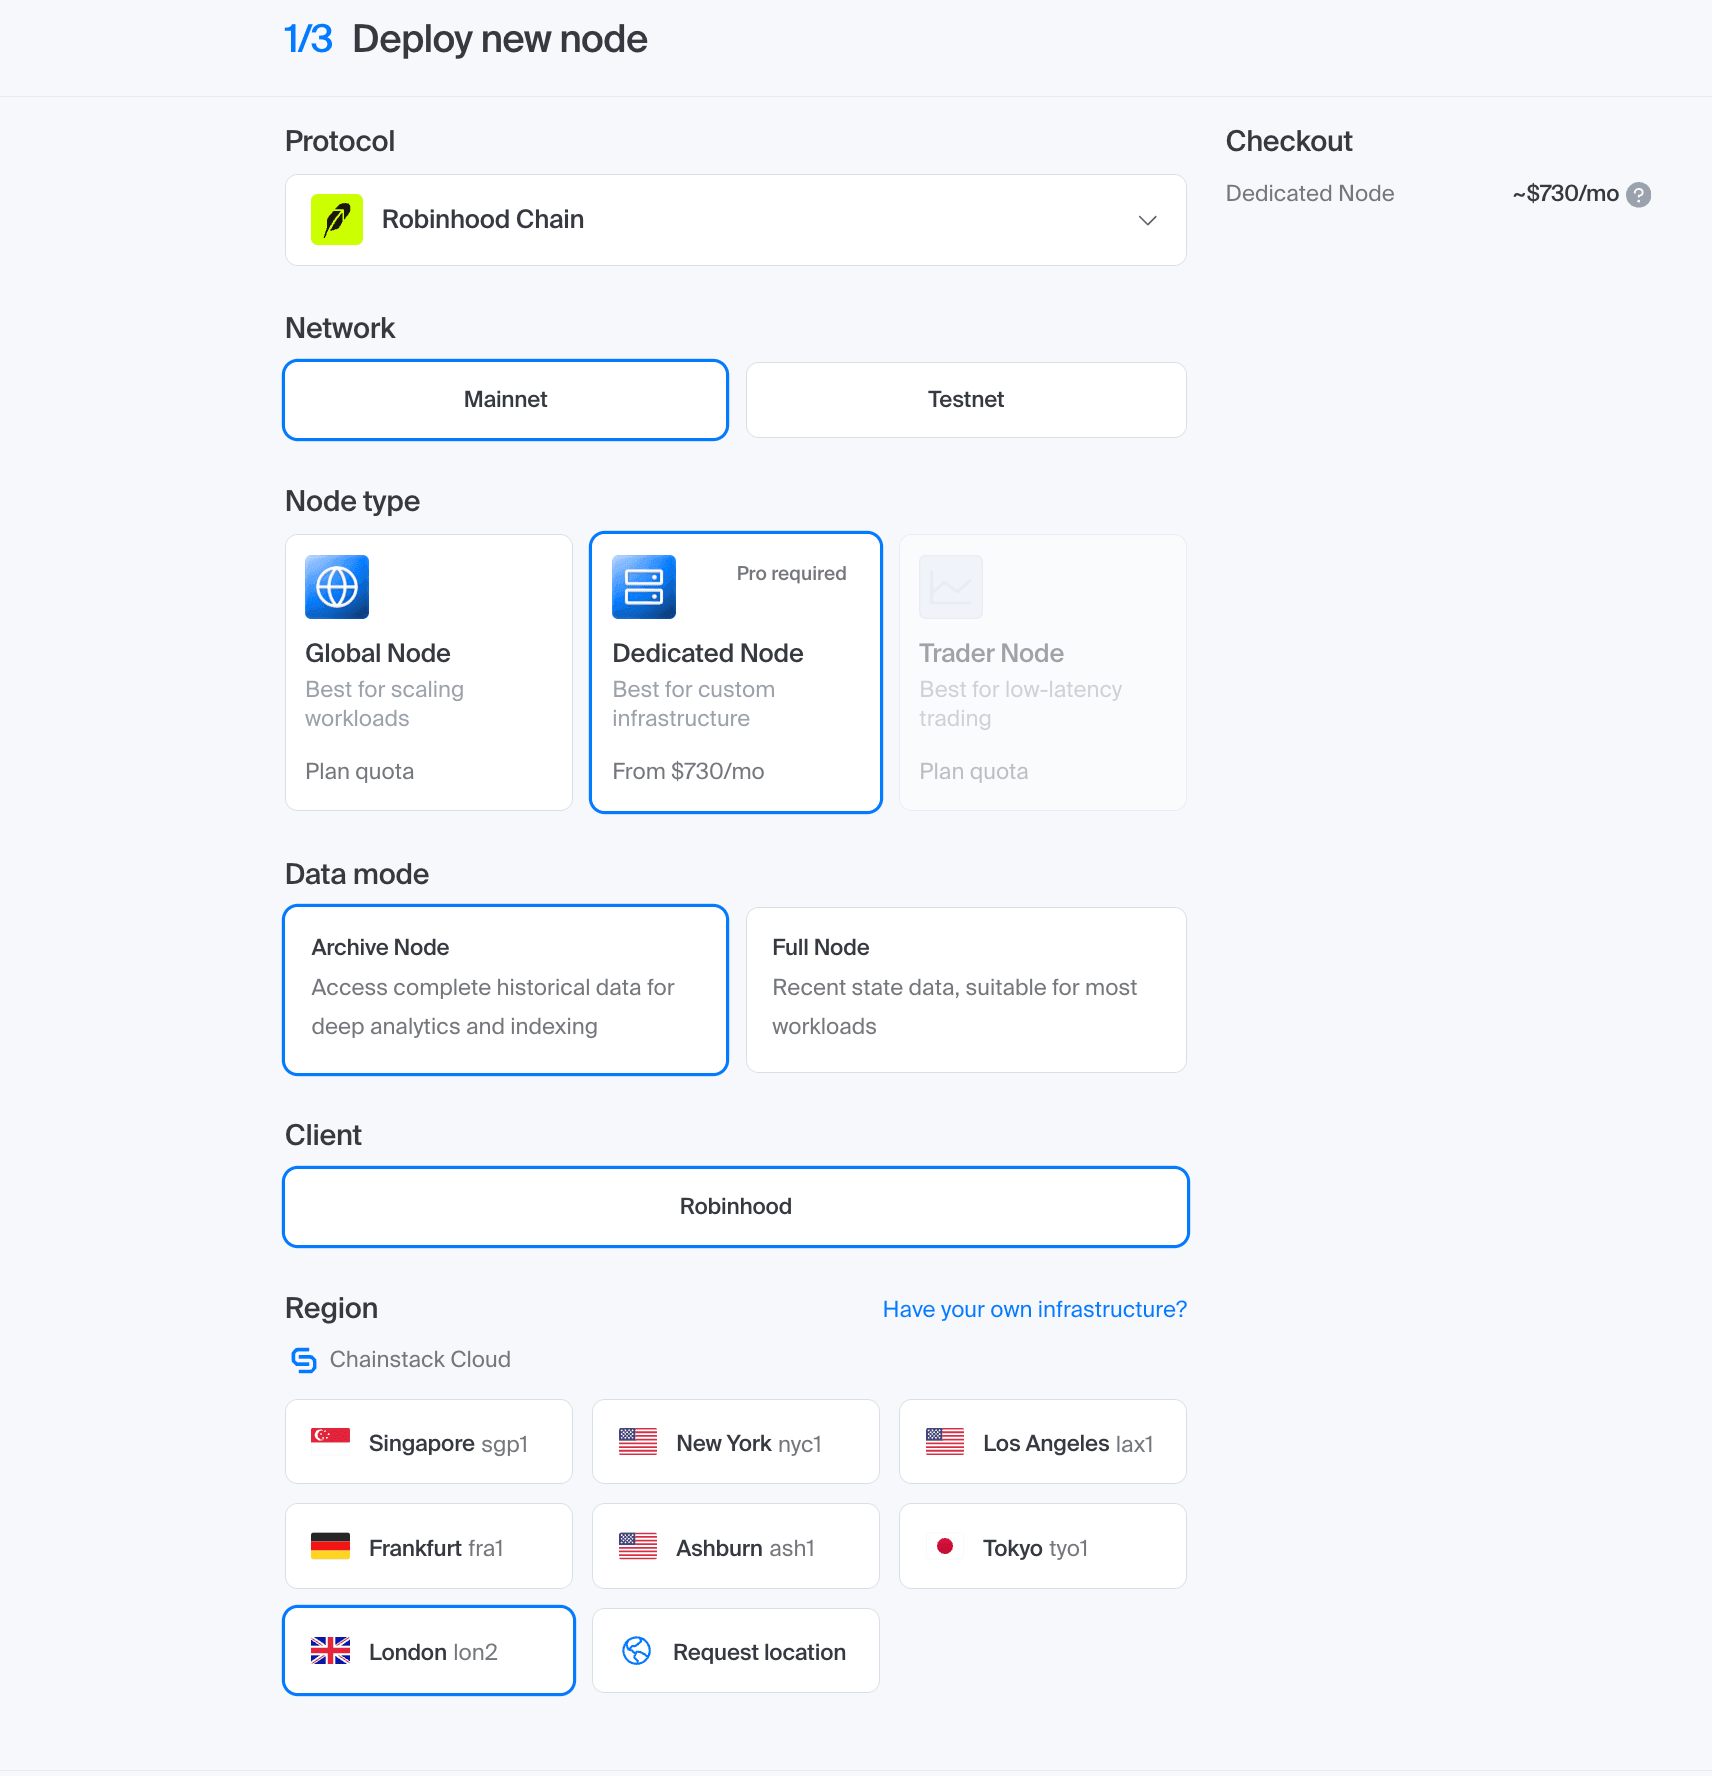Click the Singapore flag icon
Screen dimensions: 1712x1776
[330, 1442]
